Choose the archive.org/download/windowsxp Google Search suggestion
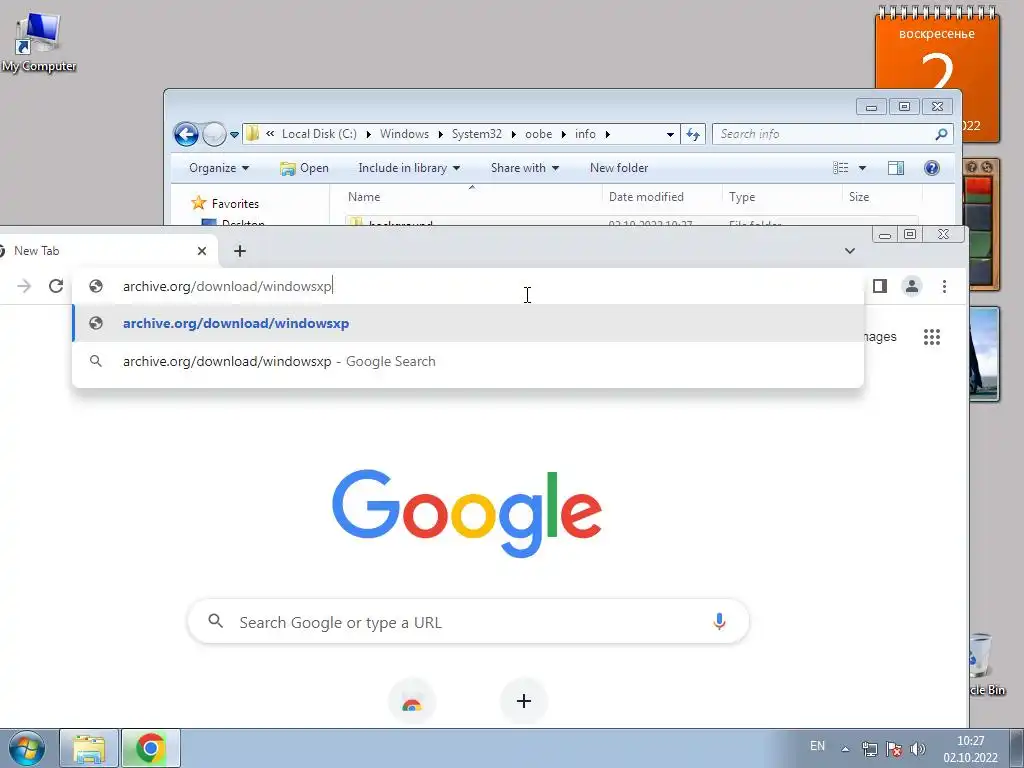This screenshot has height=768, width=1024. (x=468, y=361)
